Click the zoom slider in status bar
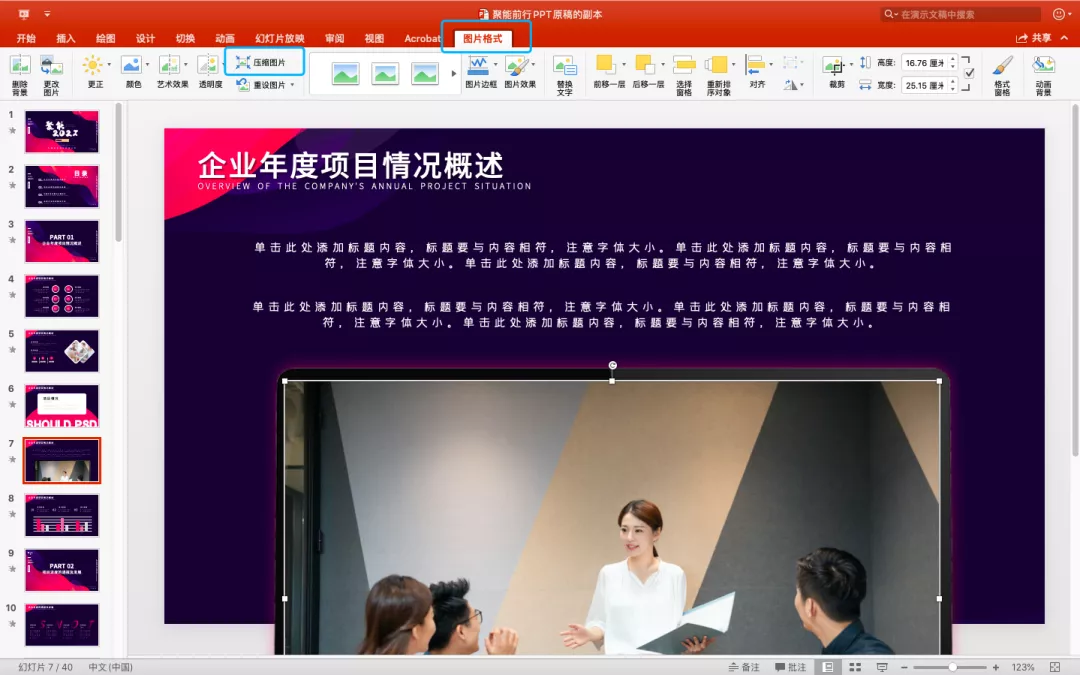Screen dimensions: 1080x675 [952, 667]
